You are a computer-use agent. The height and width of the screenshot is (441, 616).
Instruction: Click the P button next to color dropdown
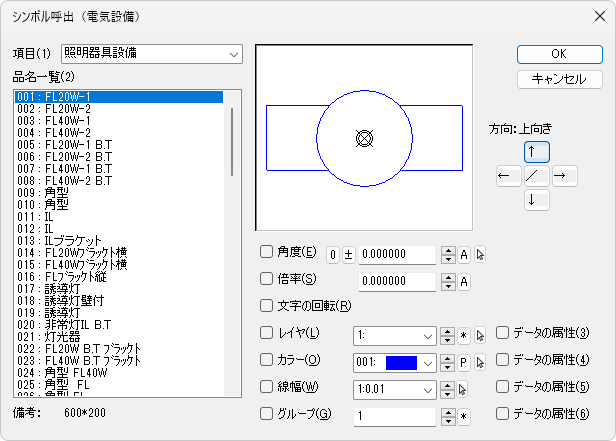(464, 361)
